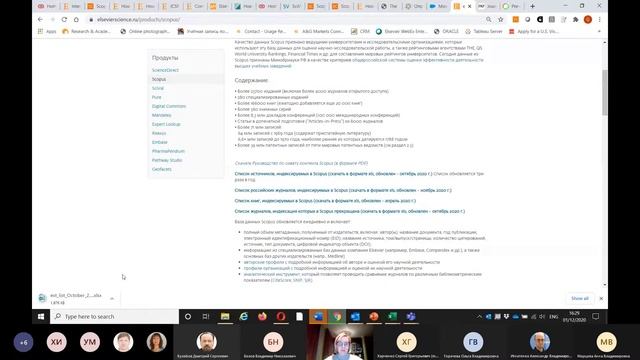This screenshot has height=360, width=640.
Task: Select participant avatar ХГ
Action: [407, 342]
